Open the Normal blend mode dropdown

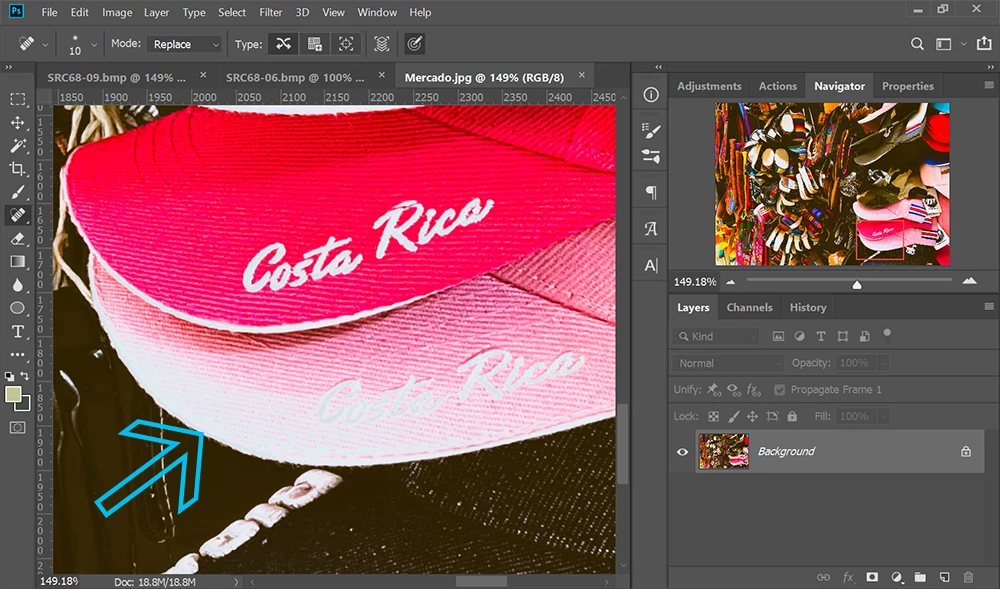728,363
